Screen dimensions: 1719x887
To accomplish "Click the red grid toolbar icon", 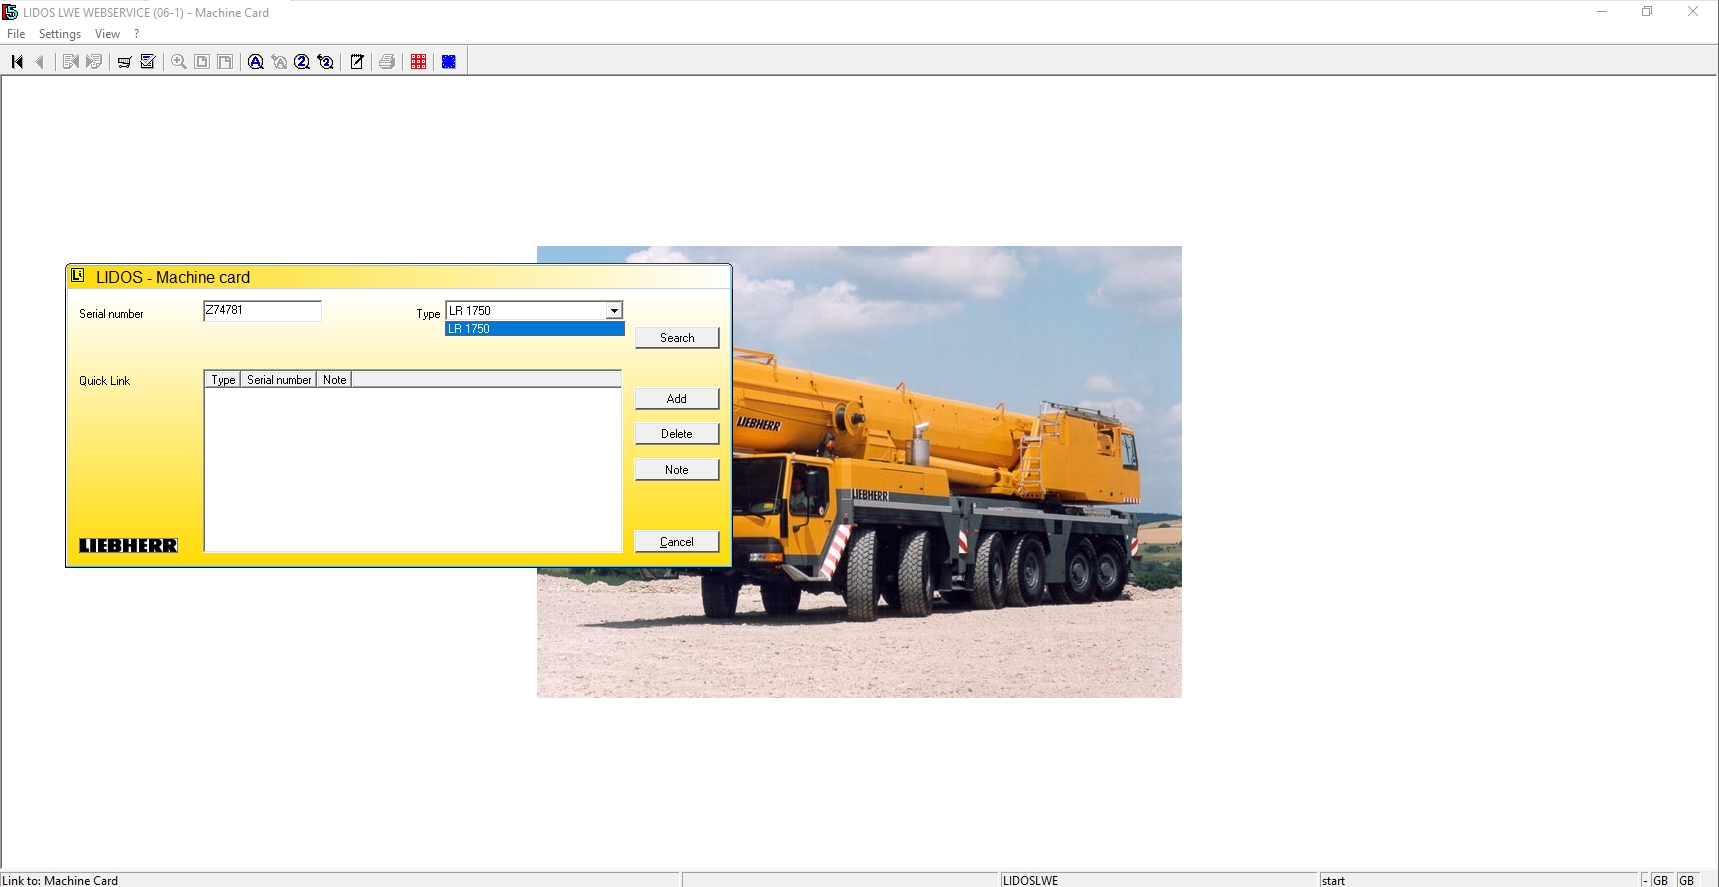I will coord(419,62).
